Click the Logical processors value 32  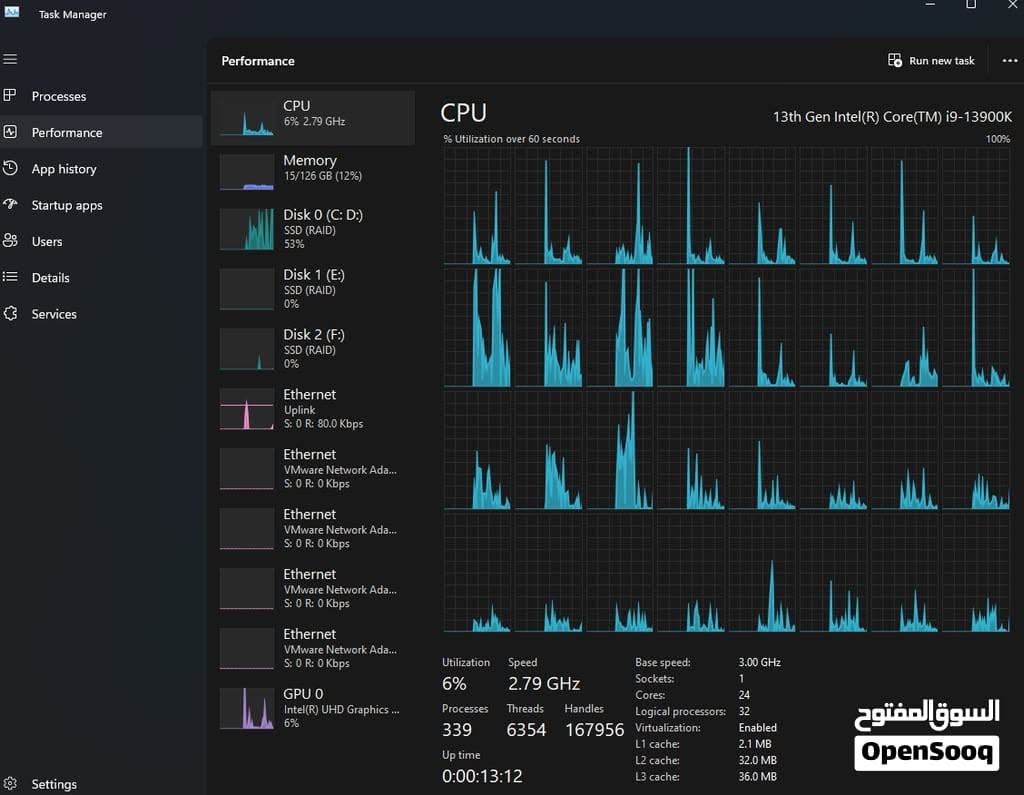pyautogui.click(x=744, y=711)
